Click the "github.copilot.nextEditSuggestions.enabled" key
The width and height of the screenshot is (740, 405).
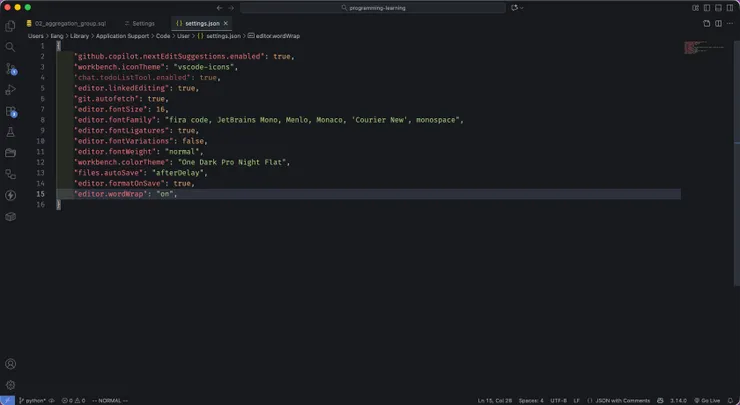pyautogui.click(x=169, y=56)
